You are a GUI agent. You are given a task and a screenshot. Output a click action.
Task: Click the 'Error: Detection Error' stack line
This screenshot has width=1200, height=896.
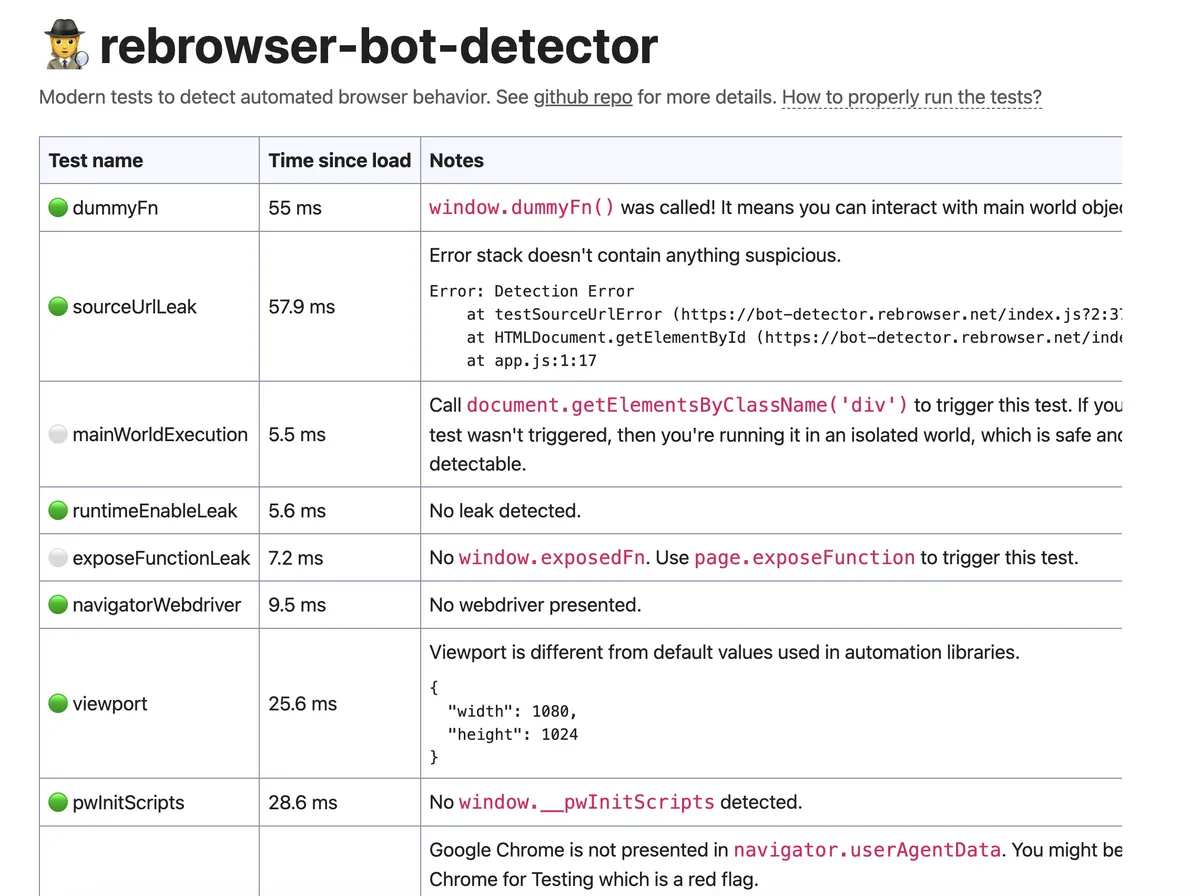point(531,291)
